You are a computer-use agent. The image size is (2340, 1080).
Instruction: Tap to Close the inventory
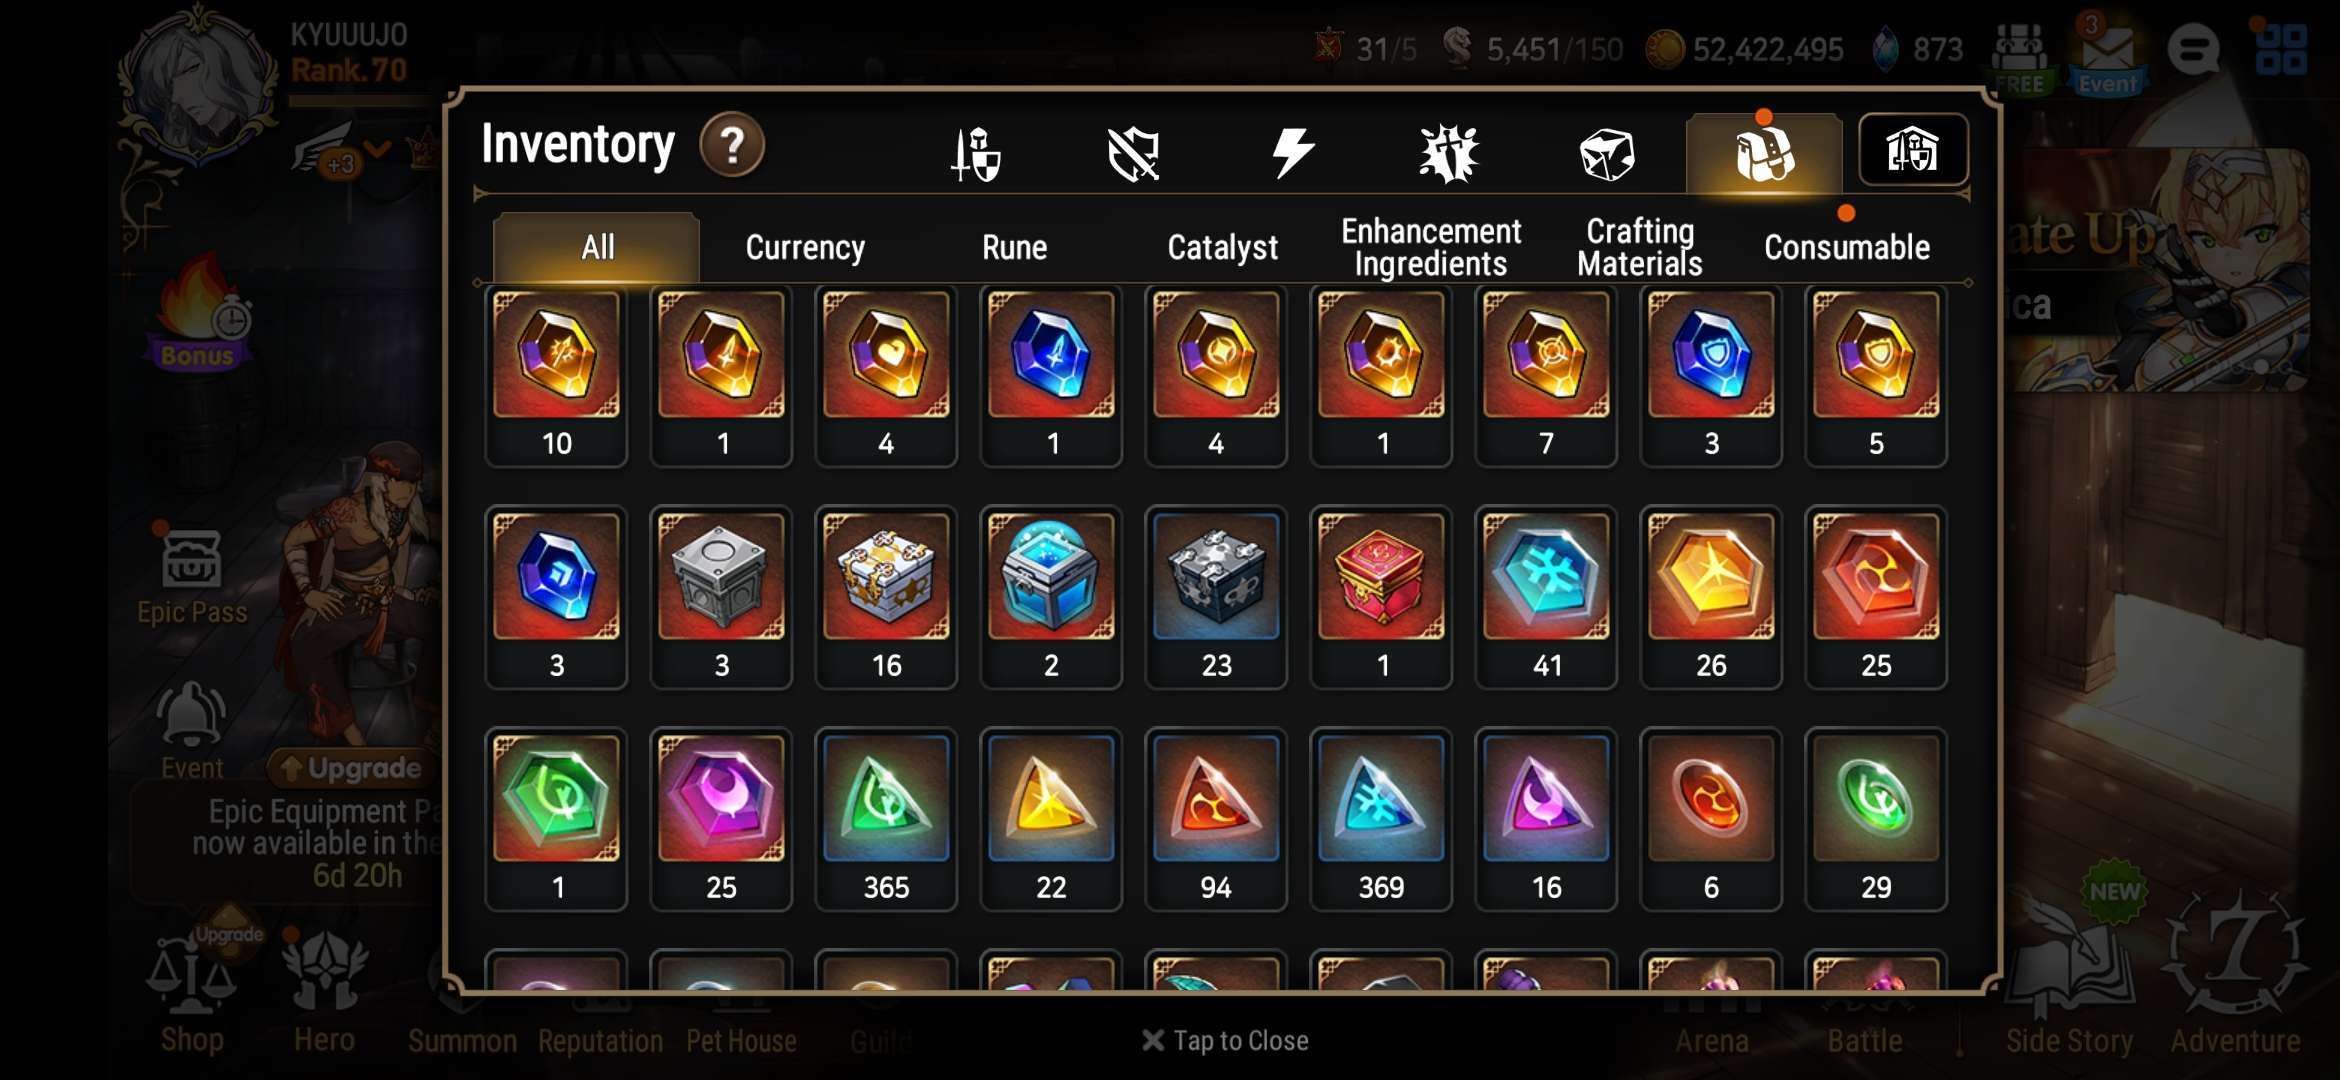pyautogui.click(x=1225, y=1041)
